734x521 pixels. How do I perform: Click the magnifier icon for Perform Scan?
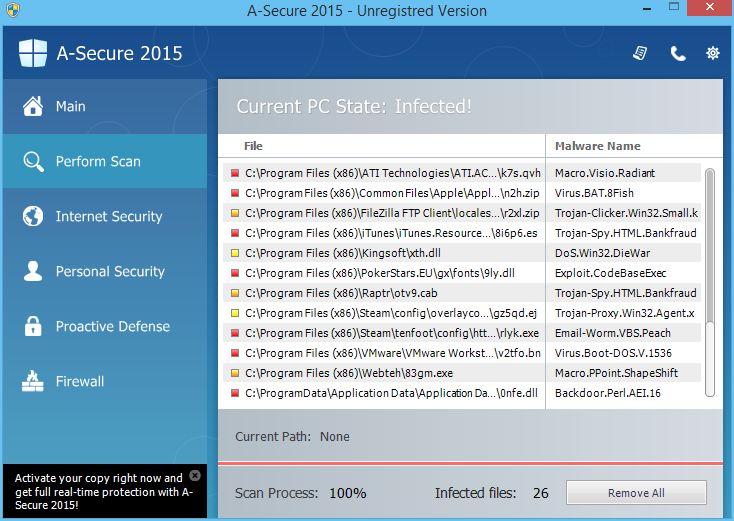(33, 161)
